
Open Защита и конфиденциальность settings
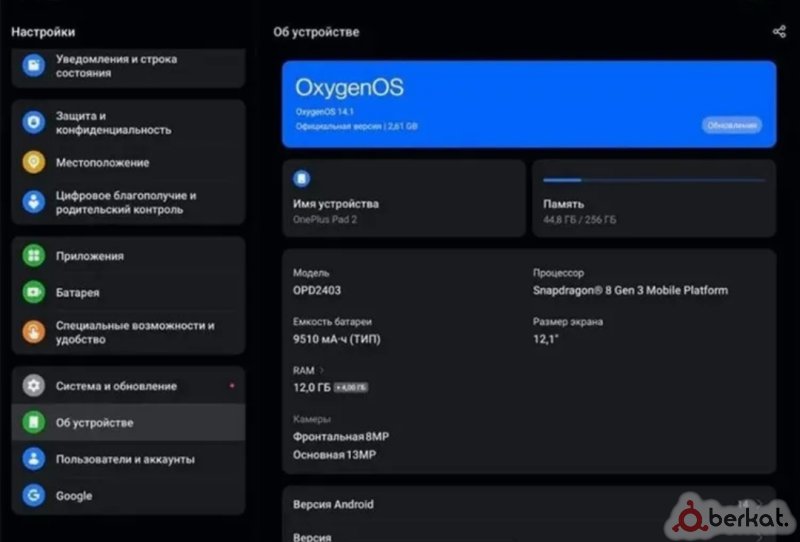coord(128,122)
